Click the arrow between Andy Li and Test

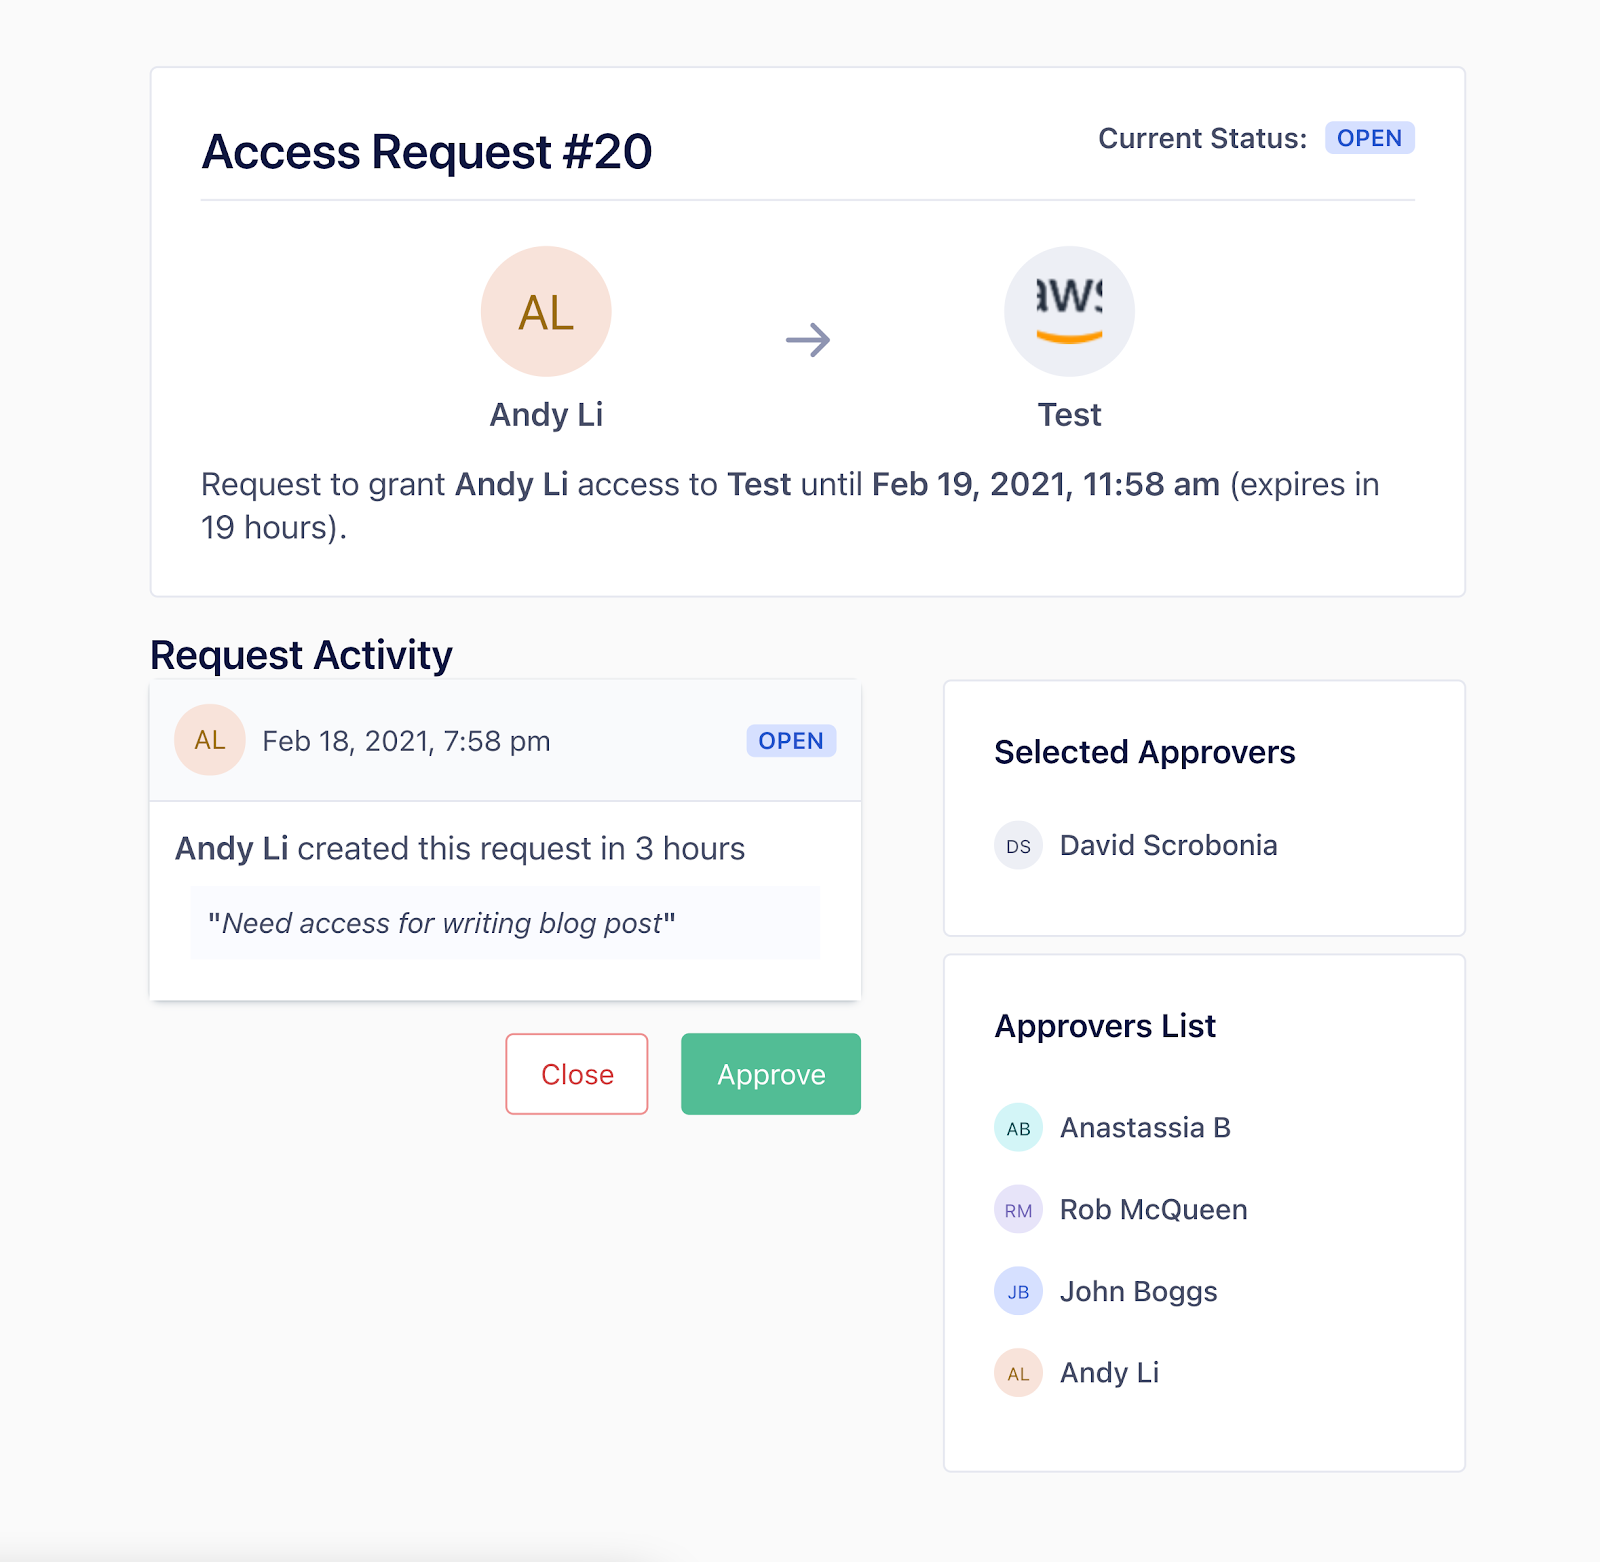(808, 340)
